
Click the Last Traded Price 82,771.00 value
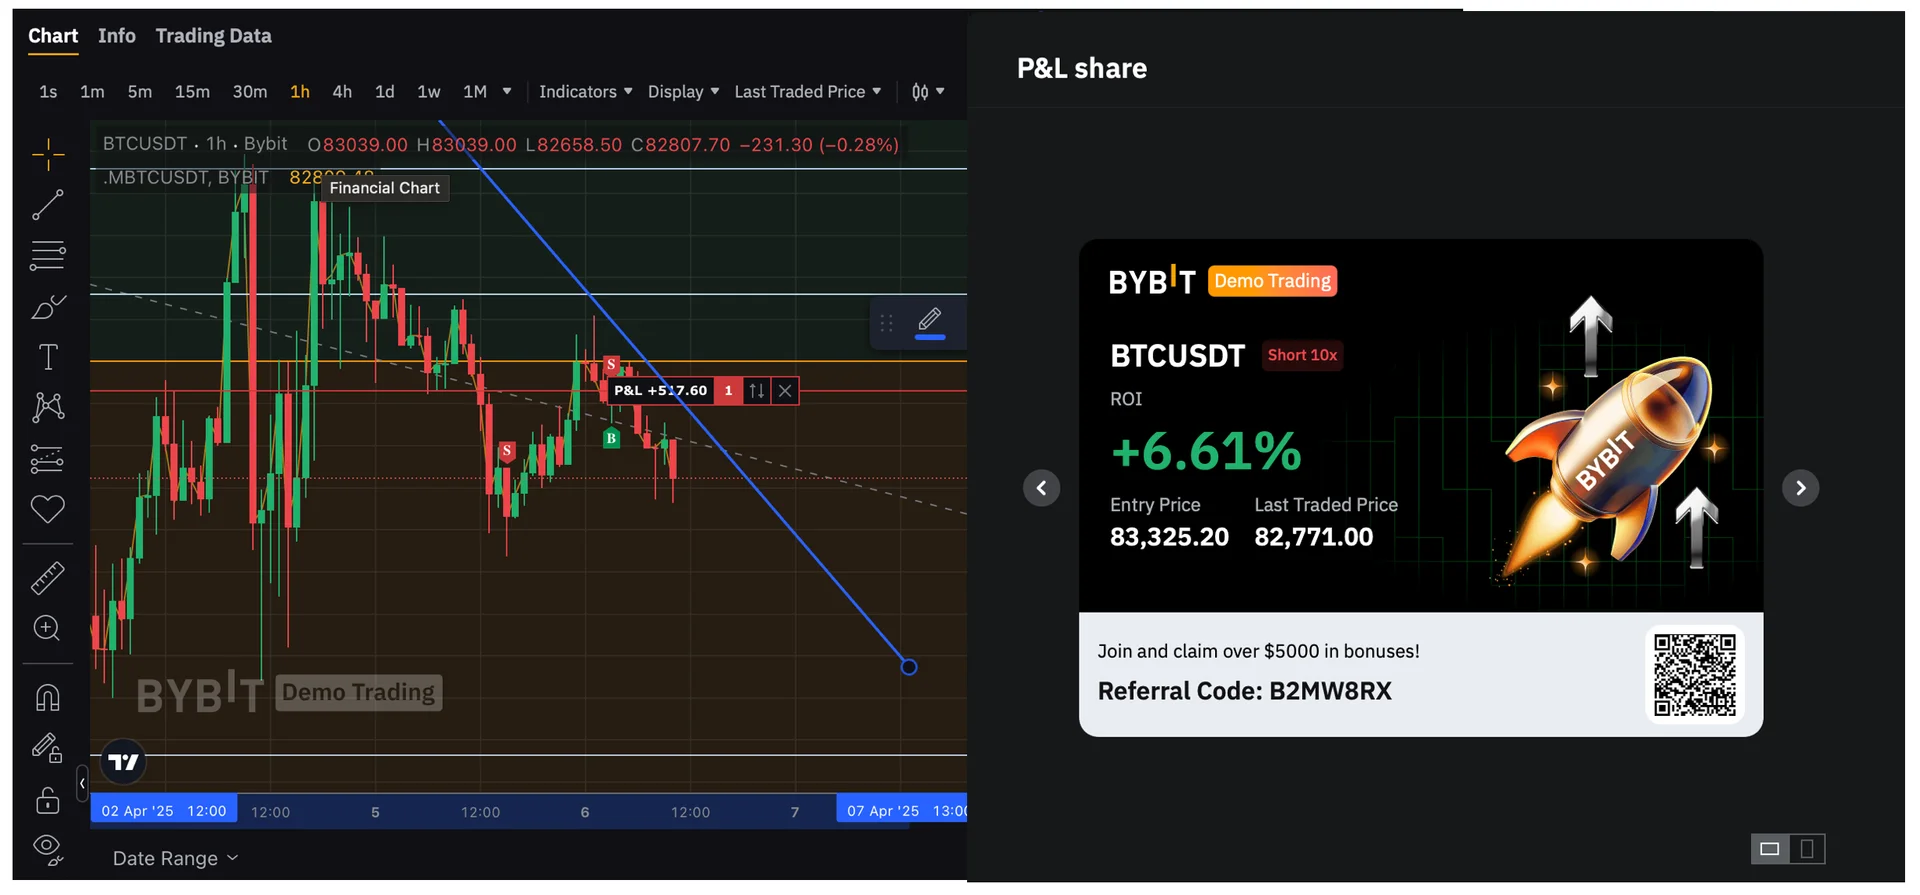[1314, 537]
